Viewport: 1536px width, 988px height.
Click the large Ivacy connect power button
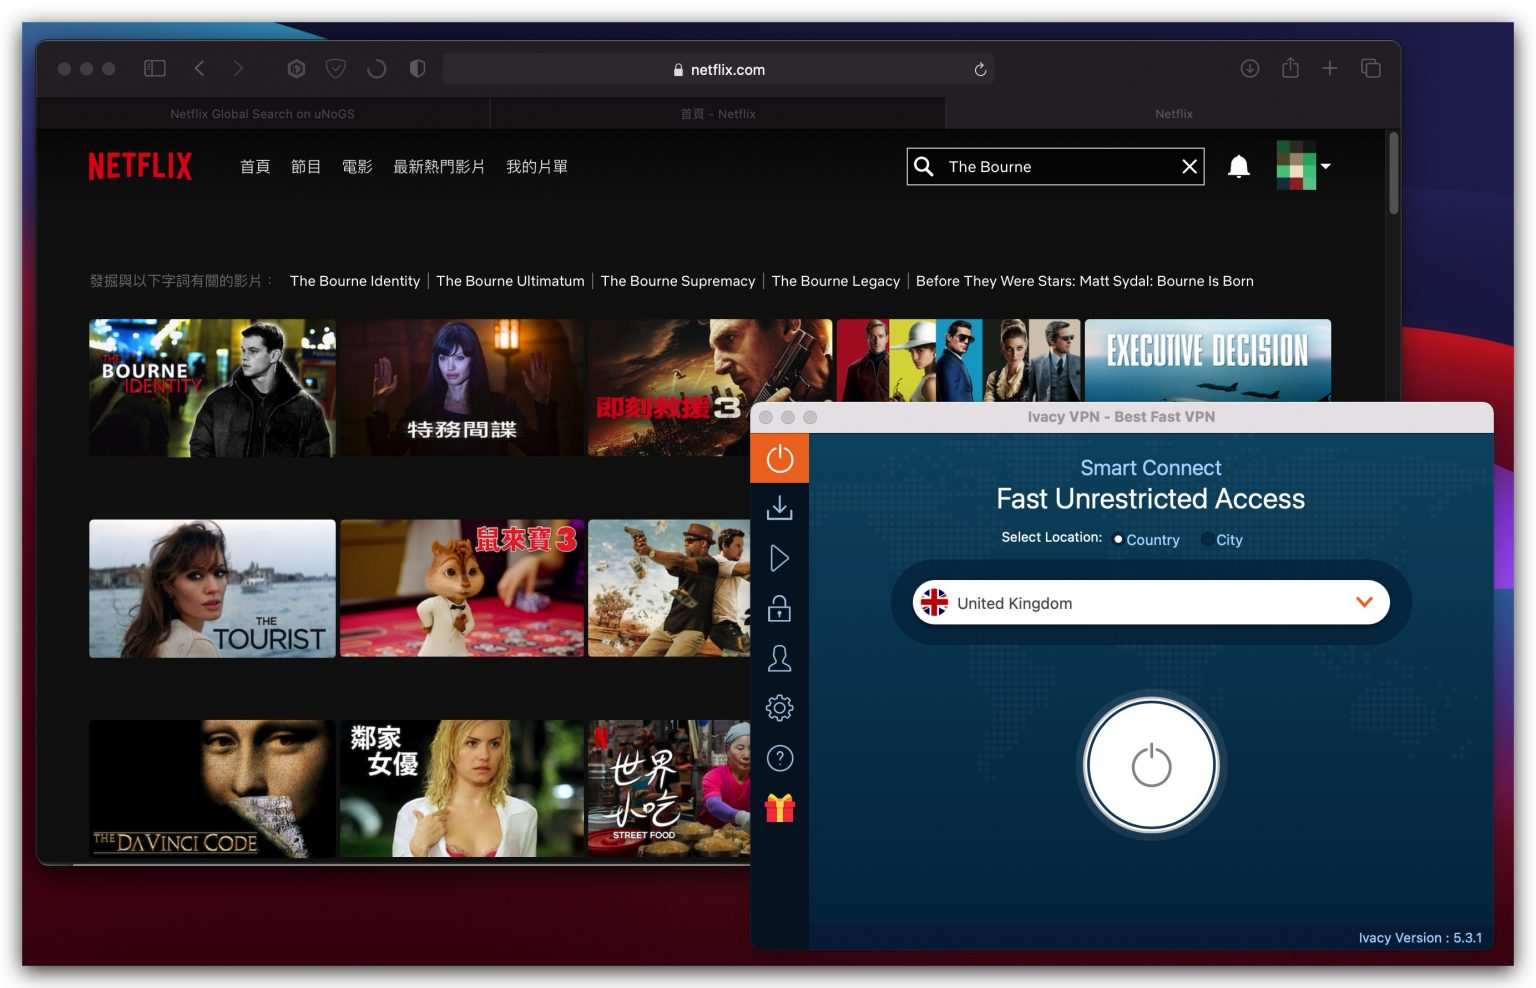click(1151, 766)
